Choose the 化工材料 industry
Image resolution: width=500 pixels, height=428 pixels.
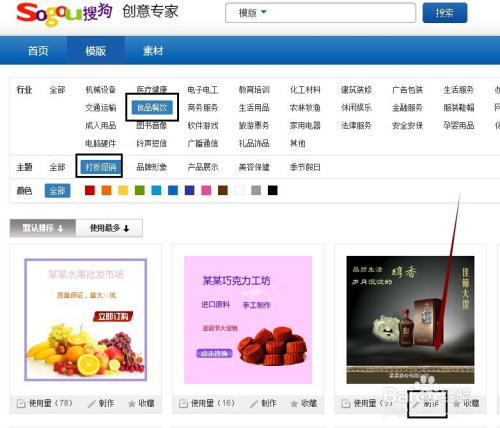(305, 90)
